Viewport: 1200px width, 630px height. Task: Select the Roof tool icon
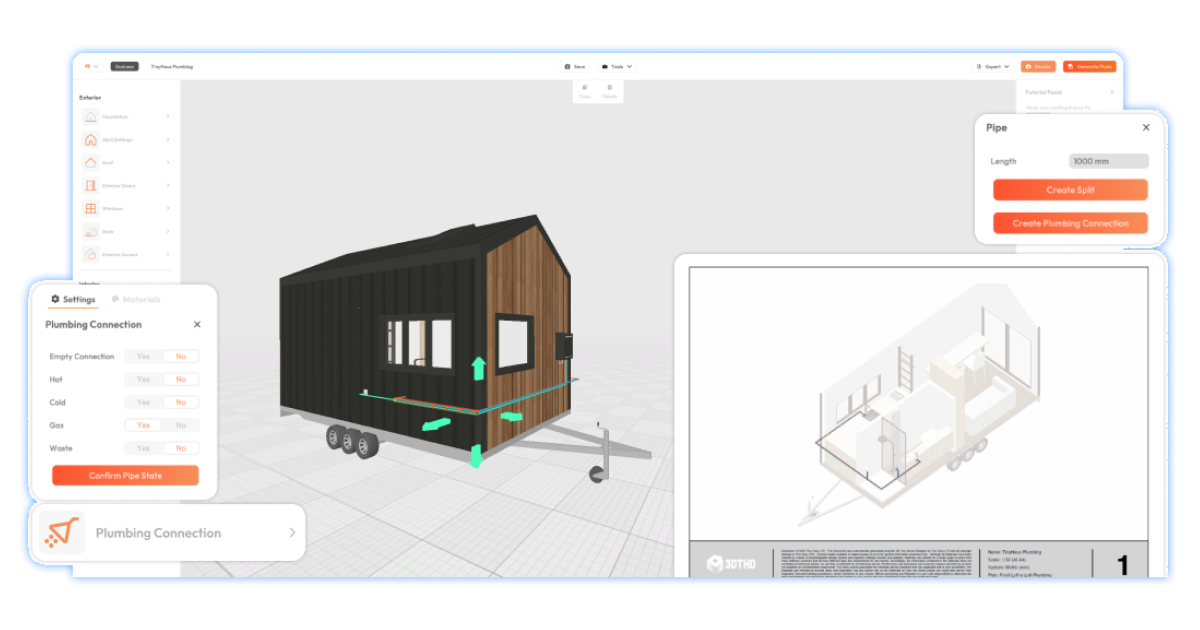[x=91, y=163]
